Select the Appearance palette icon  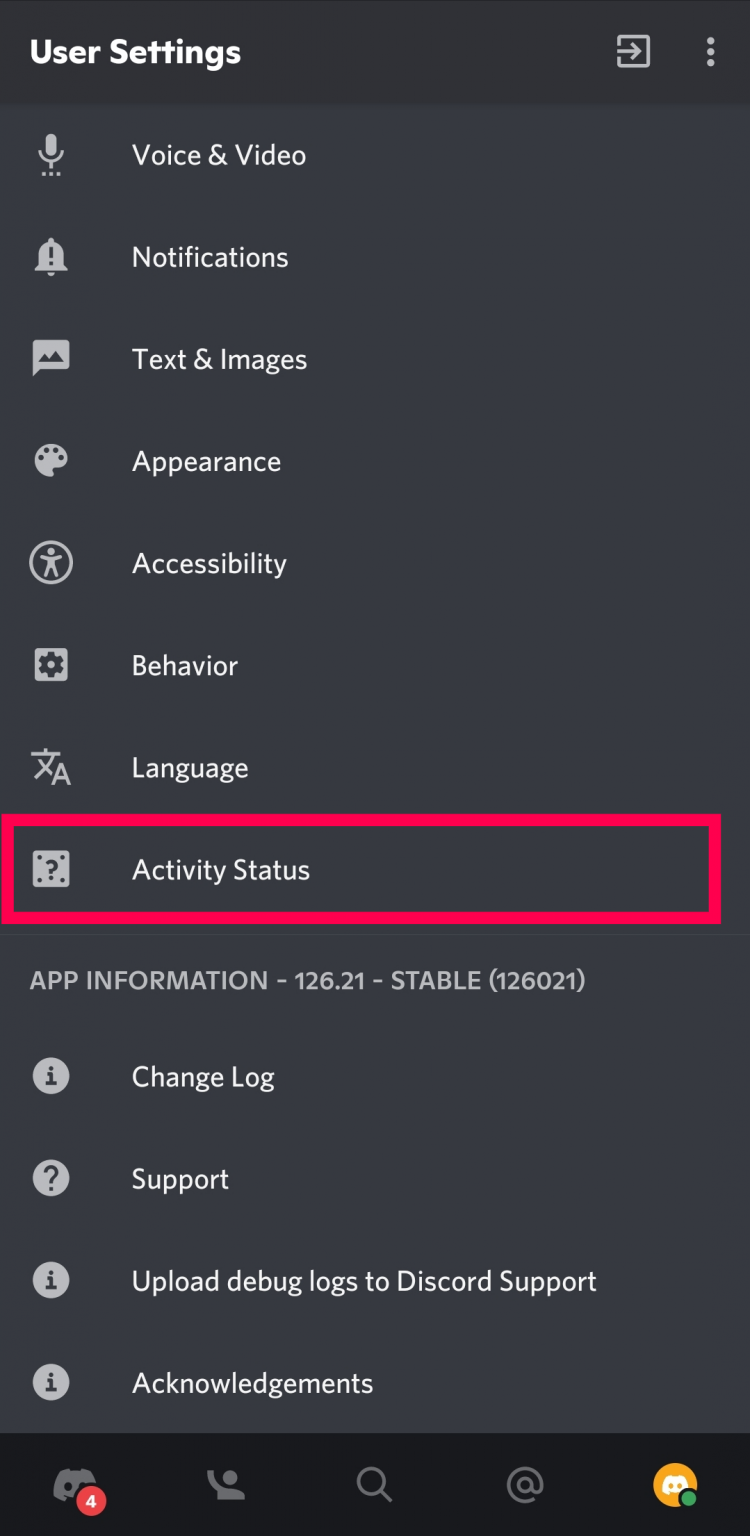(x=51, y=460)
